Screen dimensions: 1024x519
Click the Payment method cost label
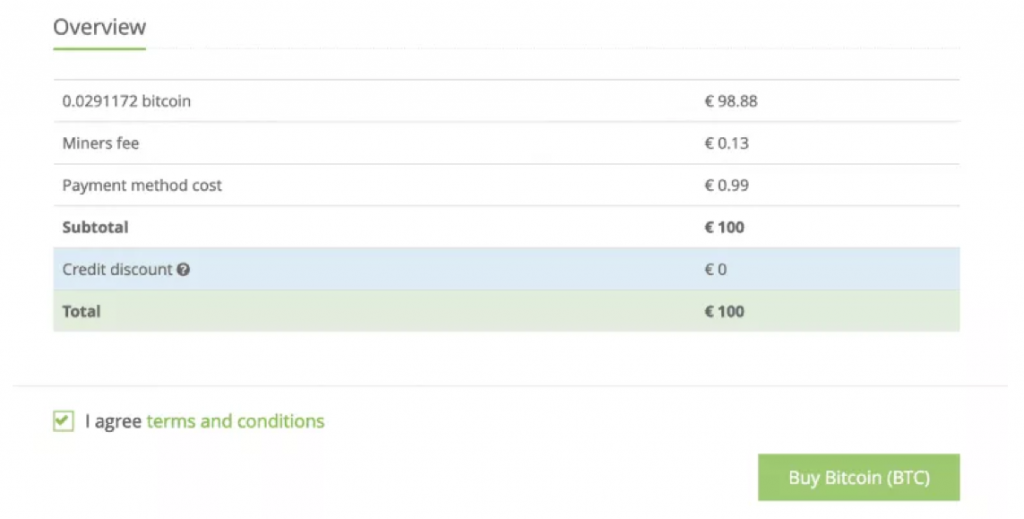coord(142,185)
